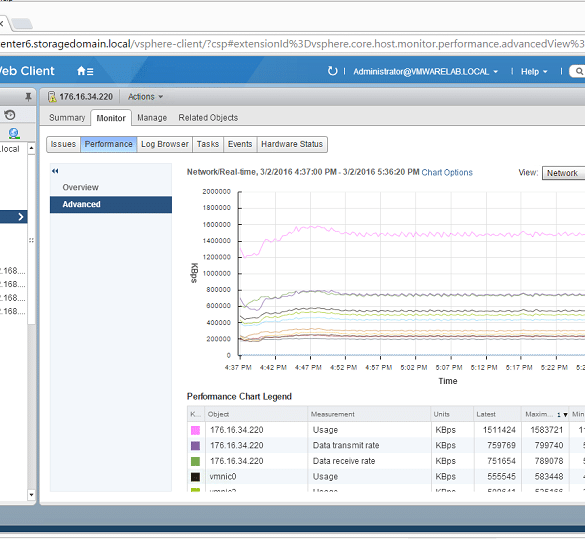
Task: Click the Measurement column header
Action: (369, 414)
